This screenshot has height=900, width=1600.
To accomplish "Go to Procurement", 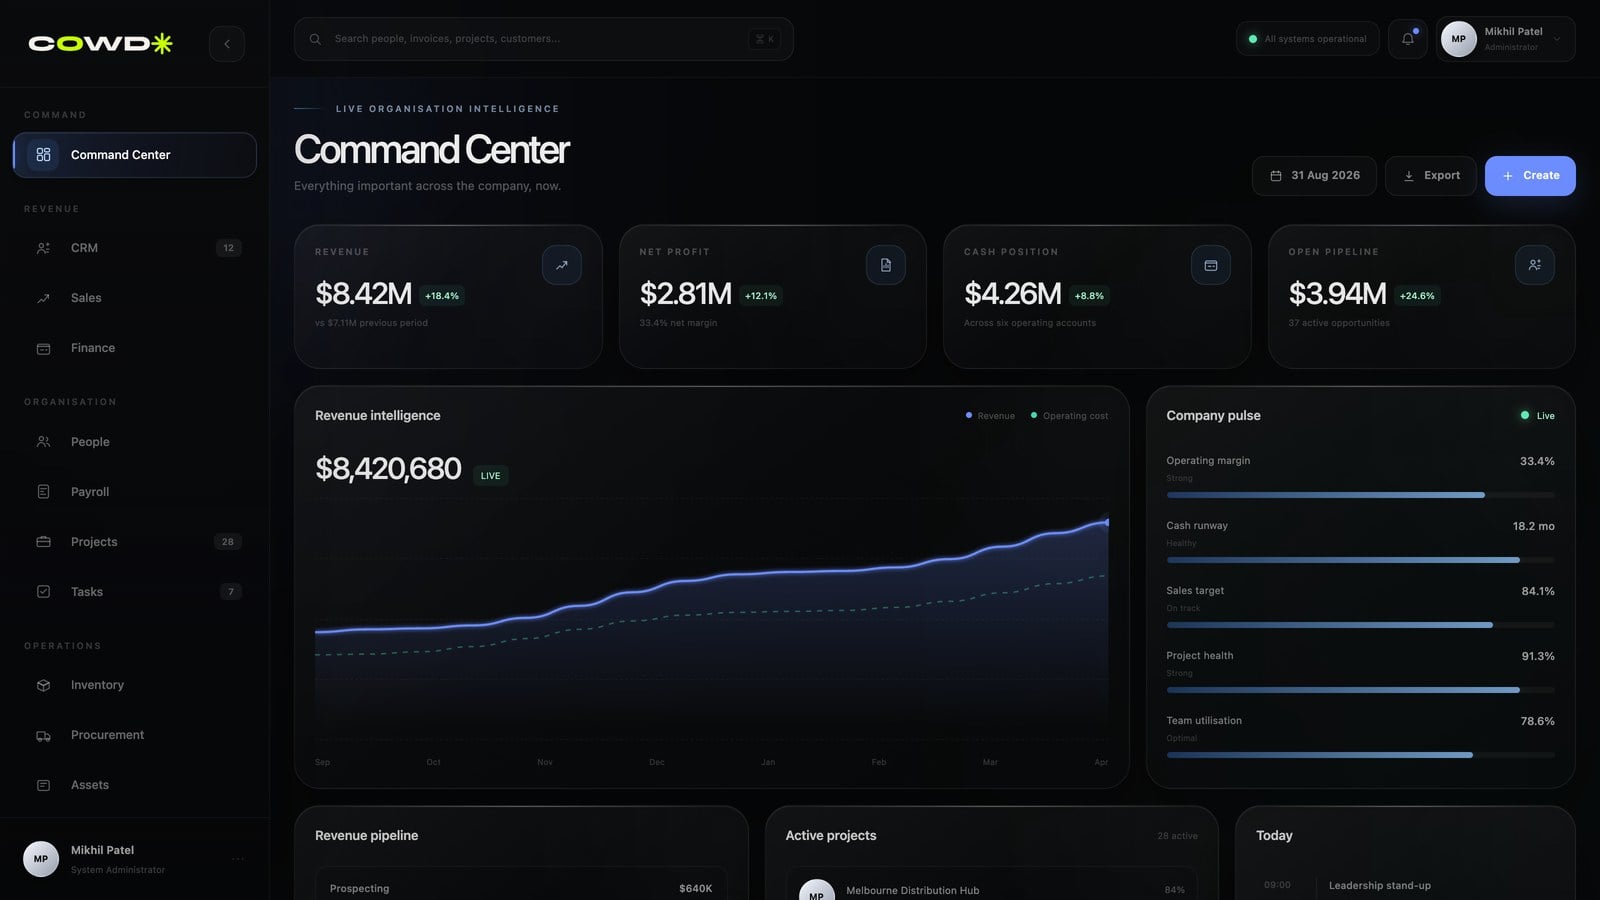I will tap(135, 735).
